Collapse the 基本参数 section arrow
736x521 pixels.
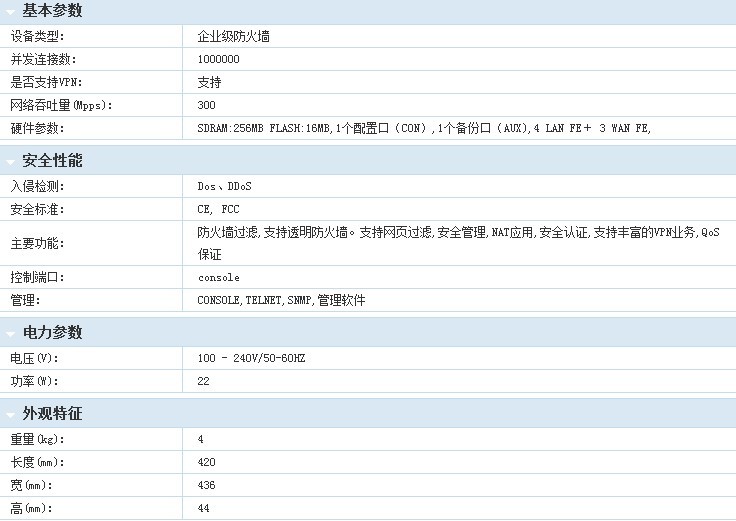(x=10, y=12)
